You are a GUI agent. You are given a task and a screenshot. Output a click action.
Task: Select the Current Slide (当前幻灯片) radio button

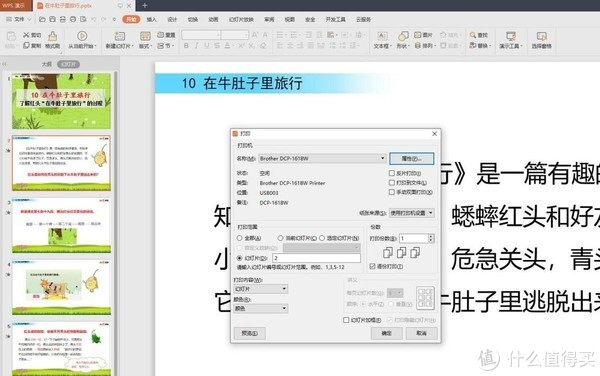tap(280, 238)
